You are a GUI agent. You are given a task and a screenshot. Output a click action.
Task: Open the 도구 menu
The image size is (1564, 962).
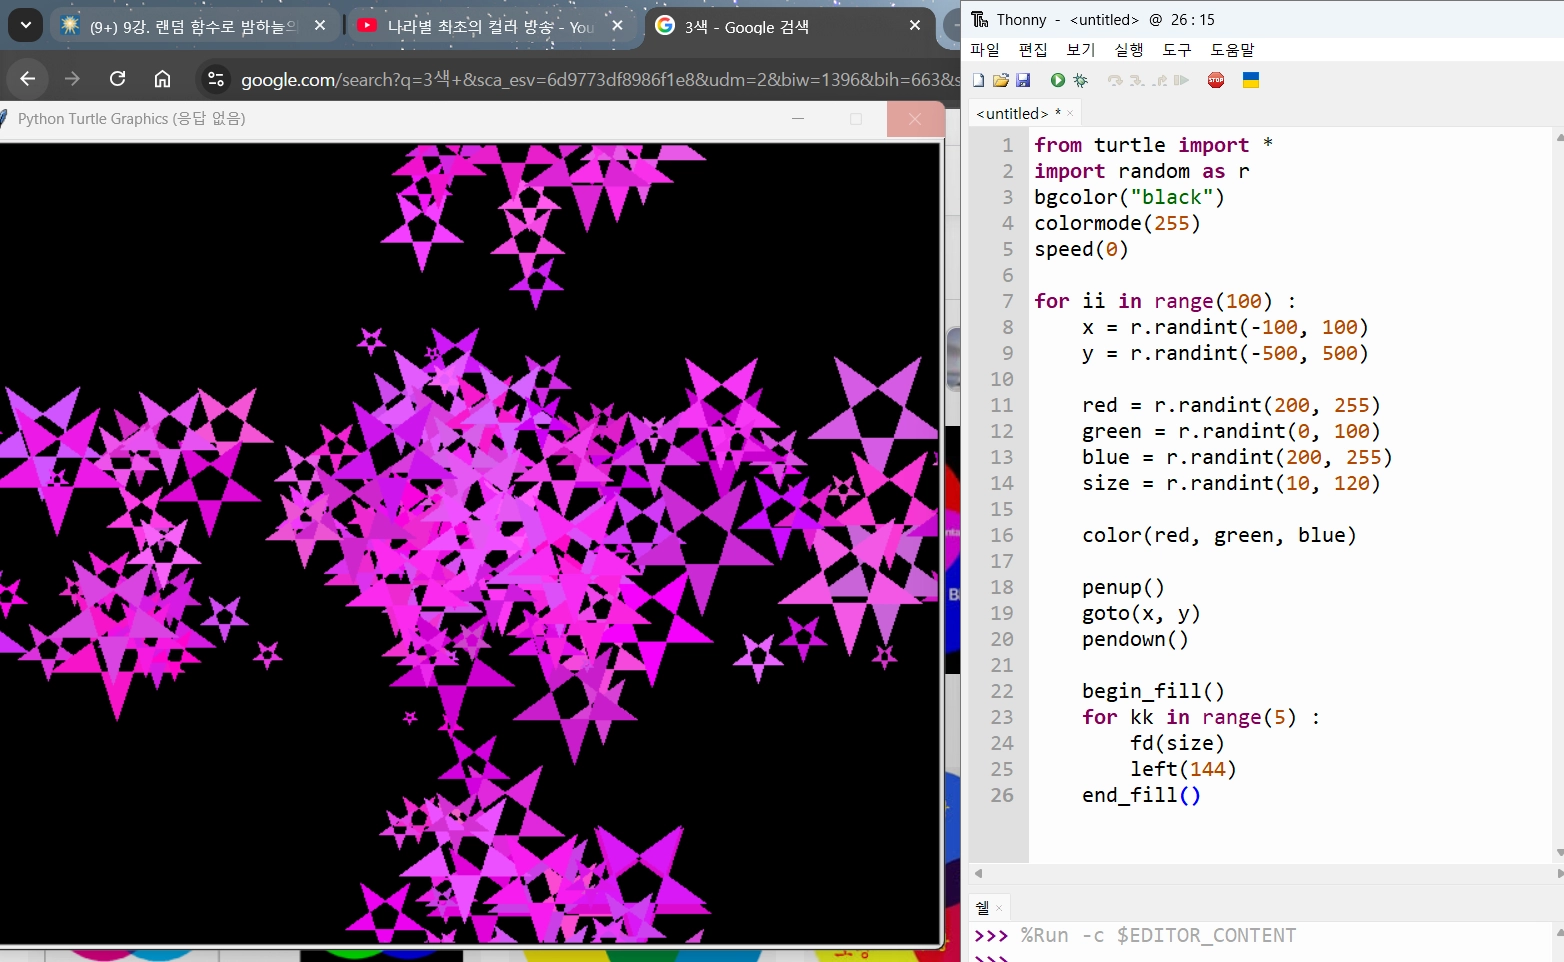tap(1176, 50)
